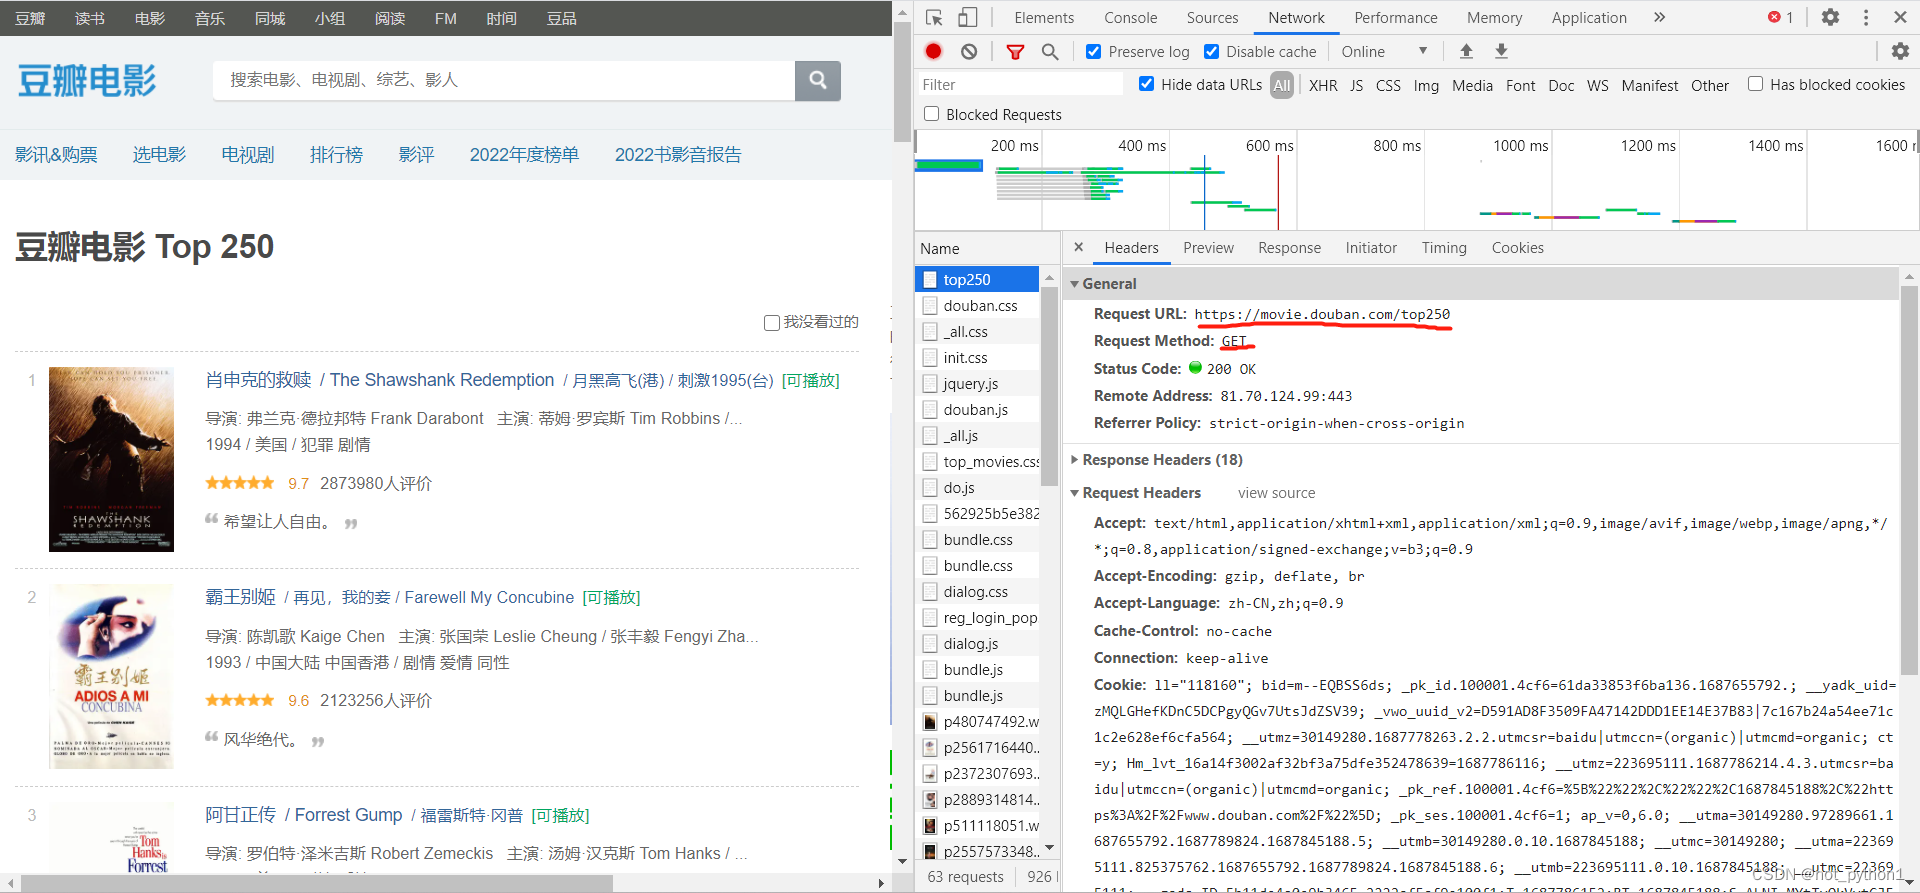Screen dimensions: 1920x893
Task: Click view source link in Request Headers
Action: click(x=1276, y=493)
